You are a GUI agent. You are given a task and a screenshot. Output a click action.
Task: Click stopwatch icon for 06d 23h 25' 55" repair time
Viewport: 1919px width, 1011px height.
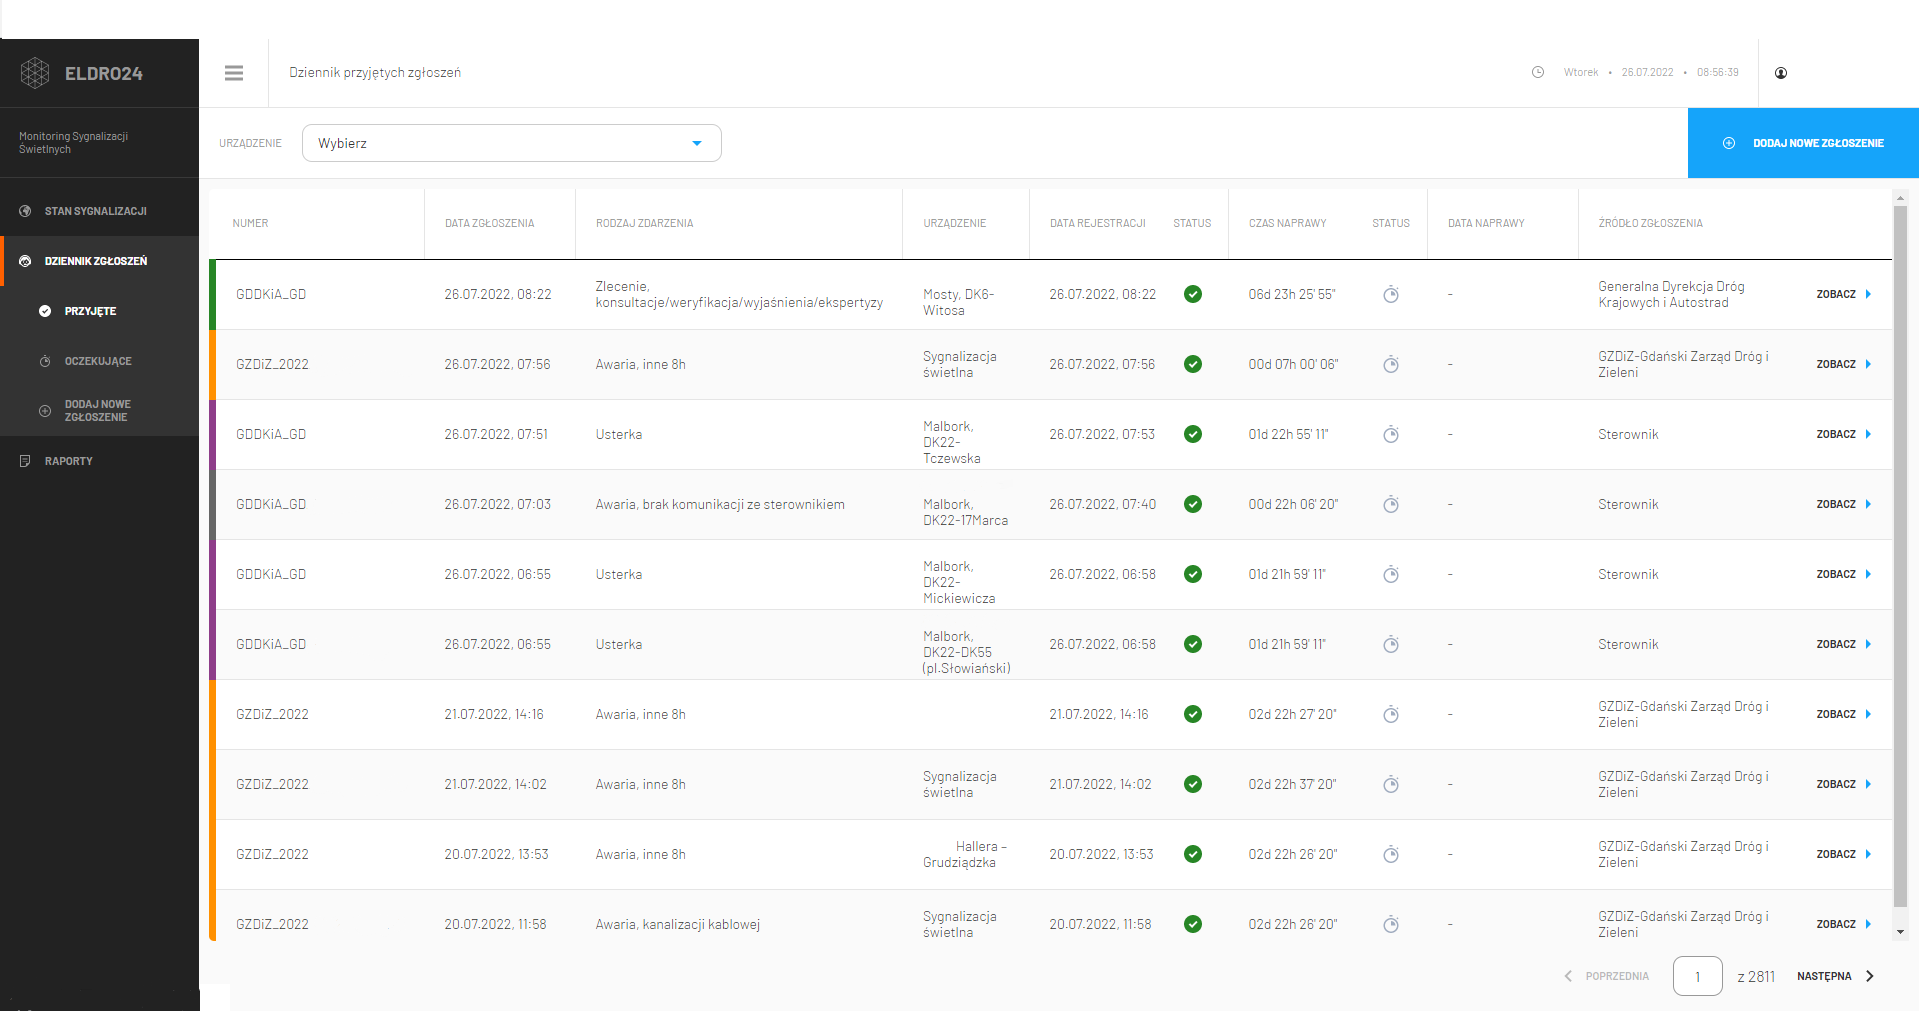tap(1390, 294)
